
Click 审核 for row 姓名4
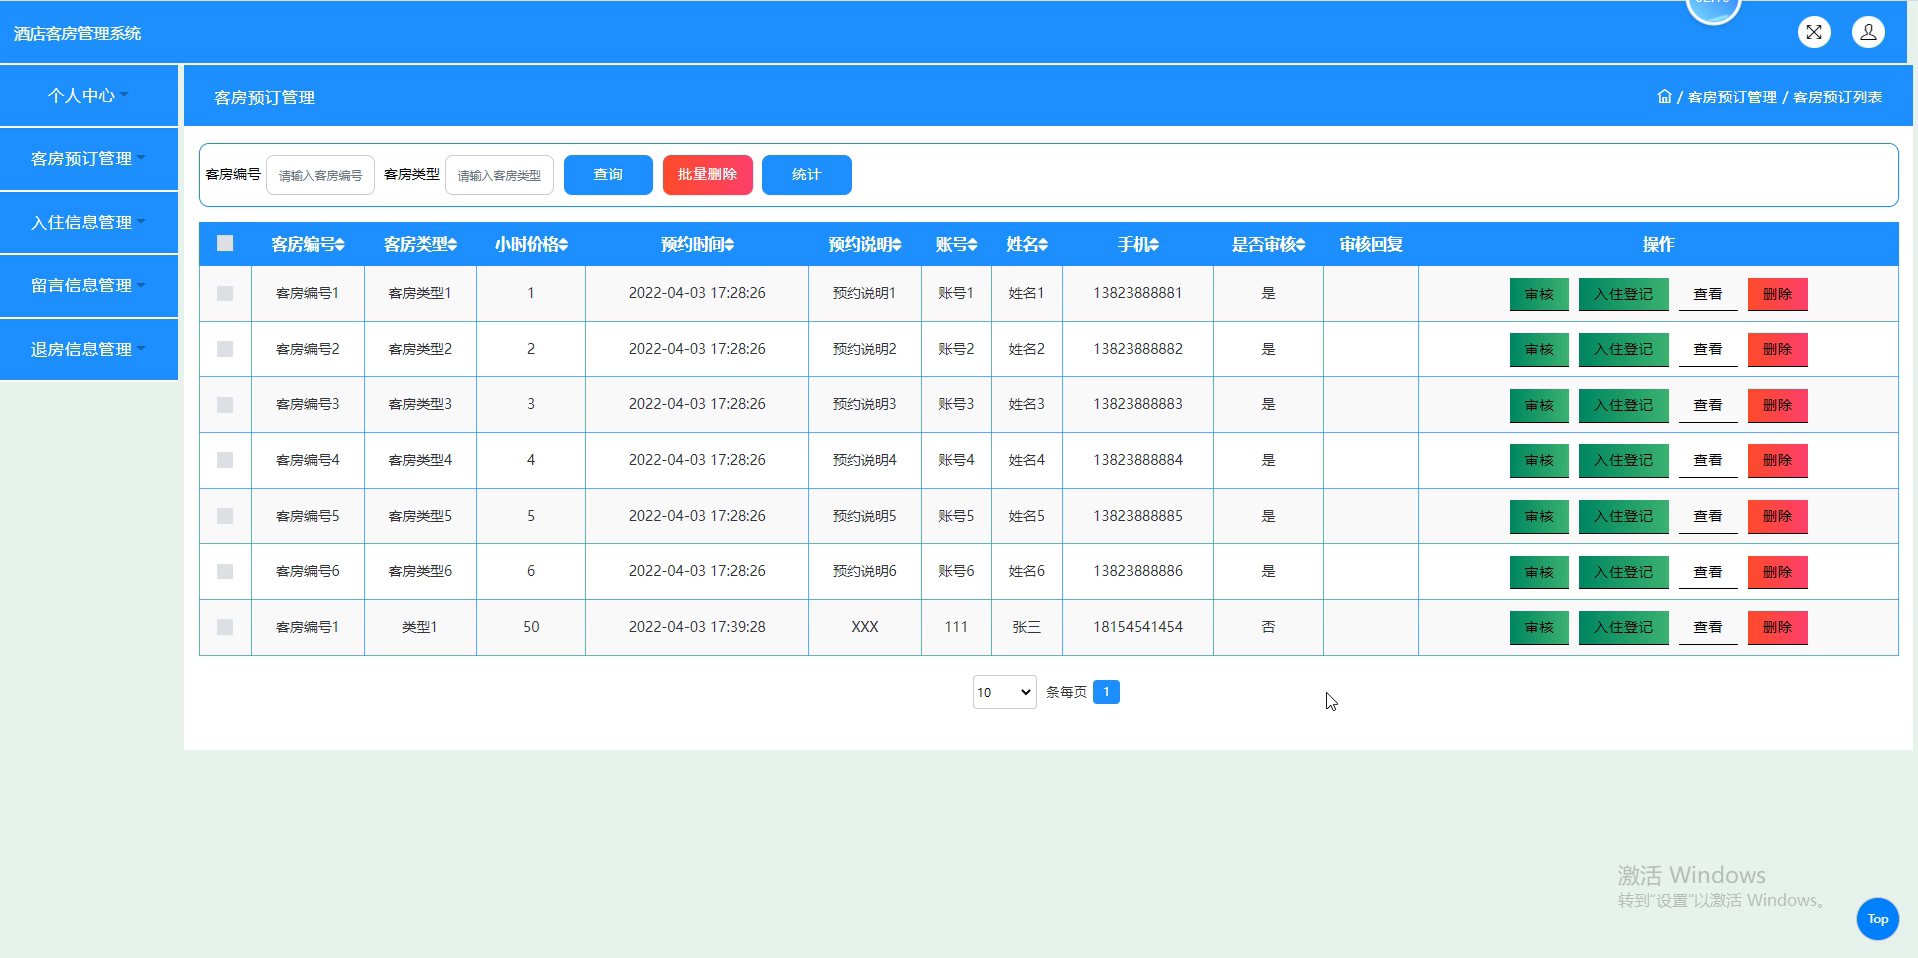(1539, 461)
